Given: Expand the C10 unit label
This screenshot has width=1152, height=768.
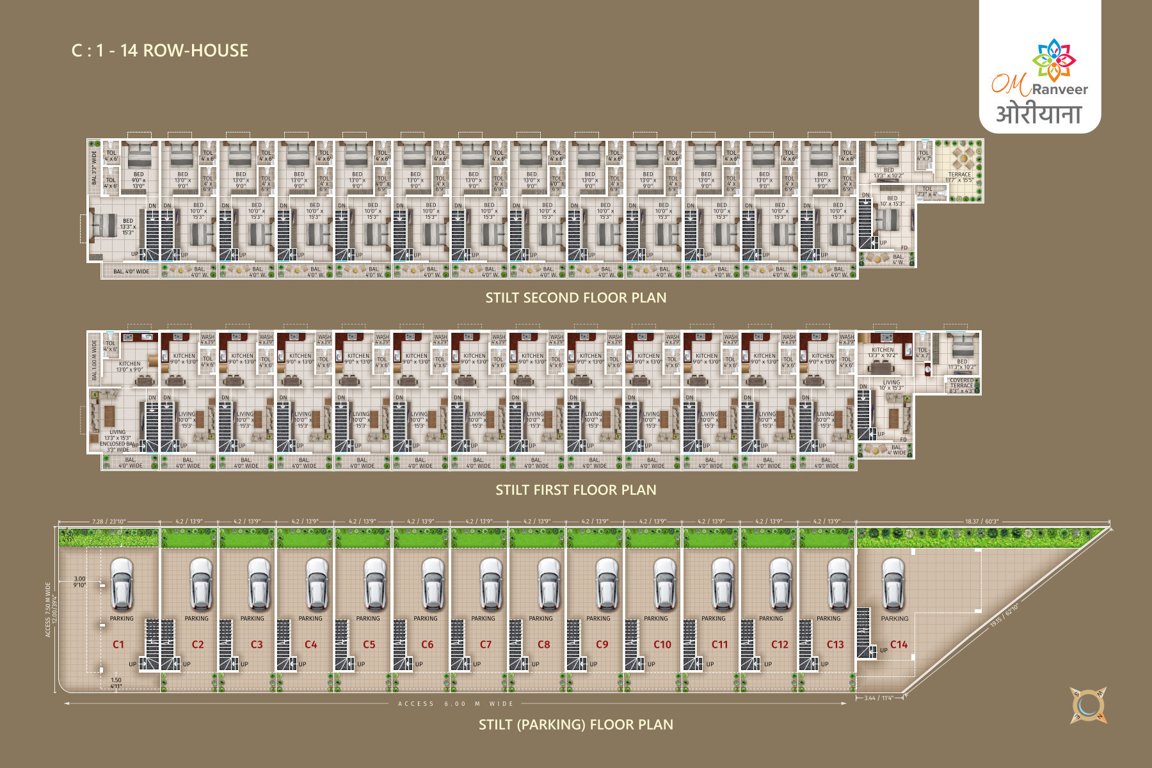Looking at the screenshot, I should pyautogui.click(x=660, y=645).
